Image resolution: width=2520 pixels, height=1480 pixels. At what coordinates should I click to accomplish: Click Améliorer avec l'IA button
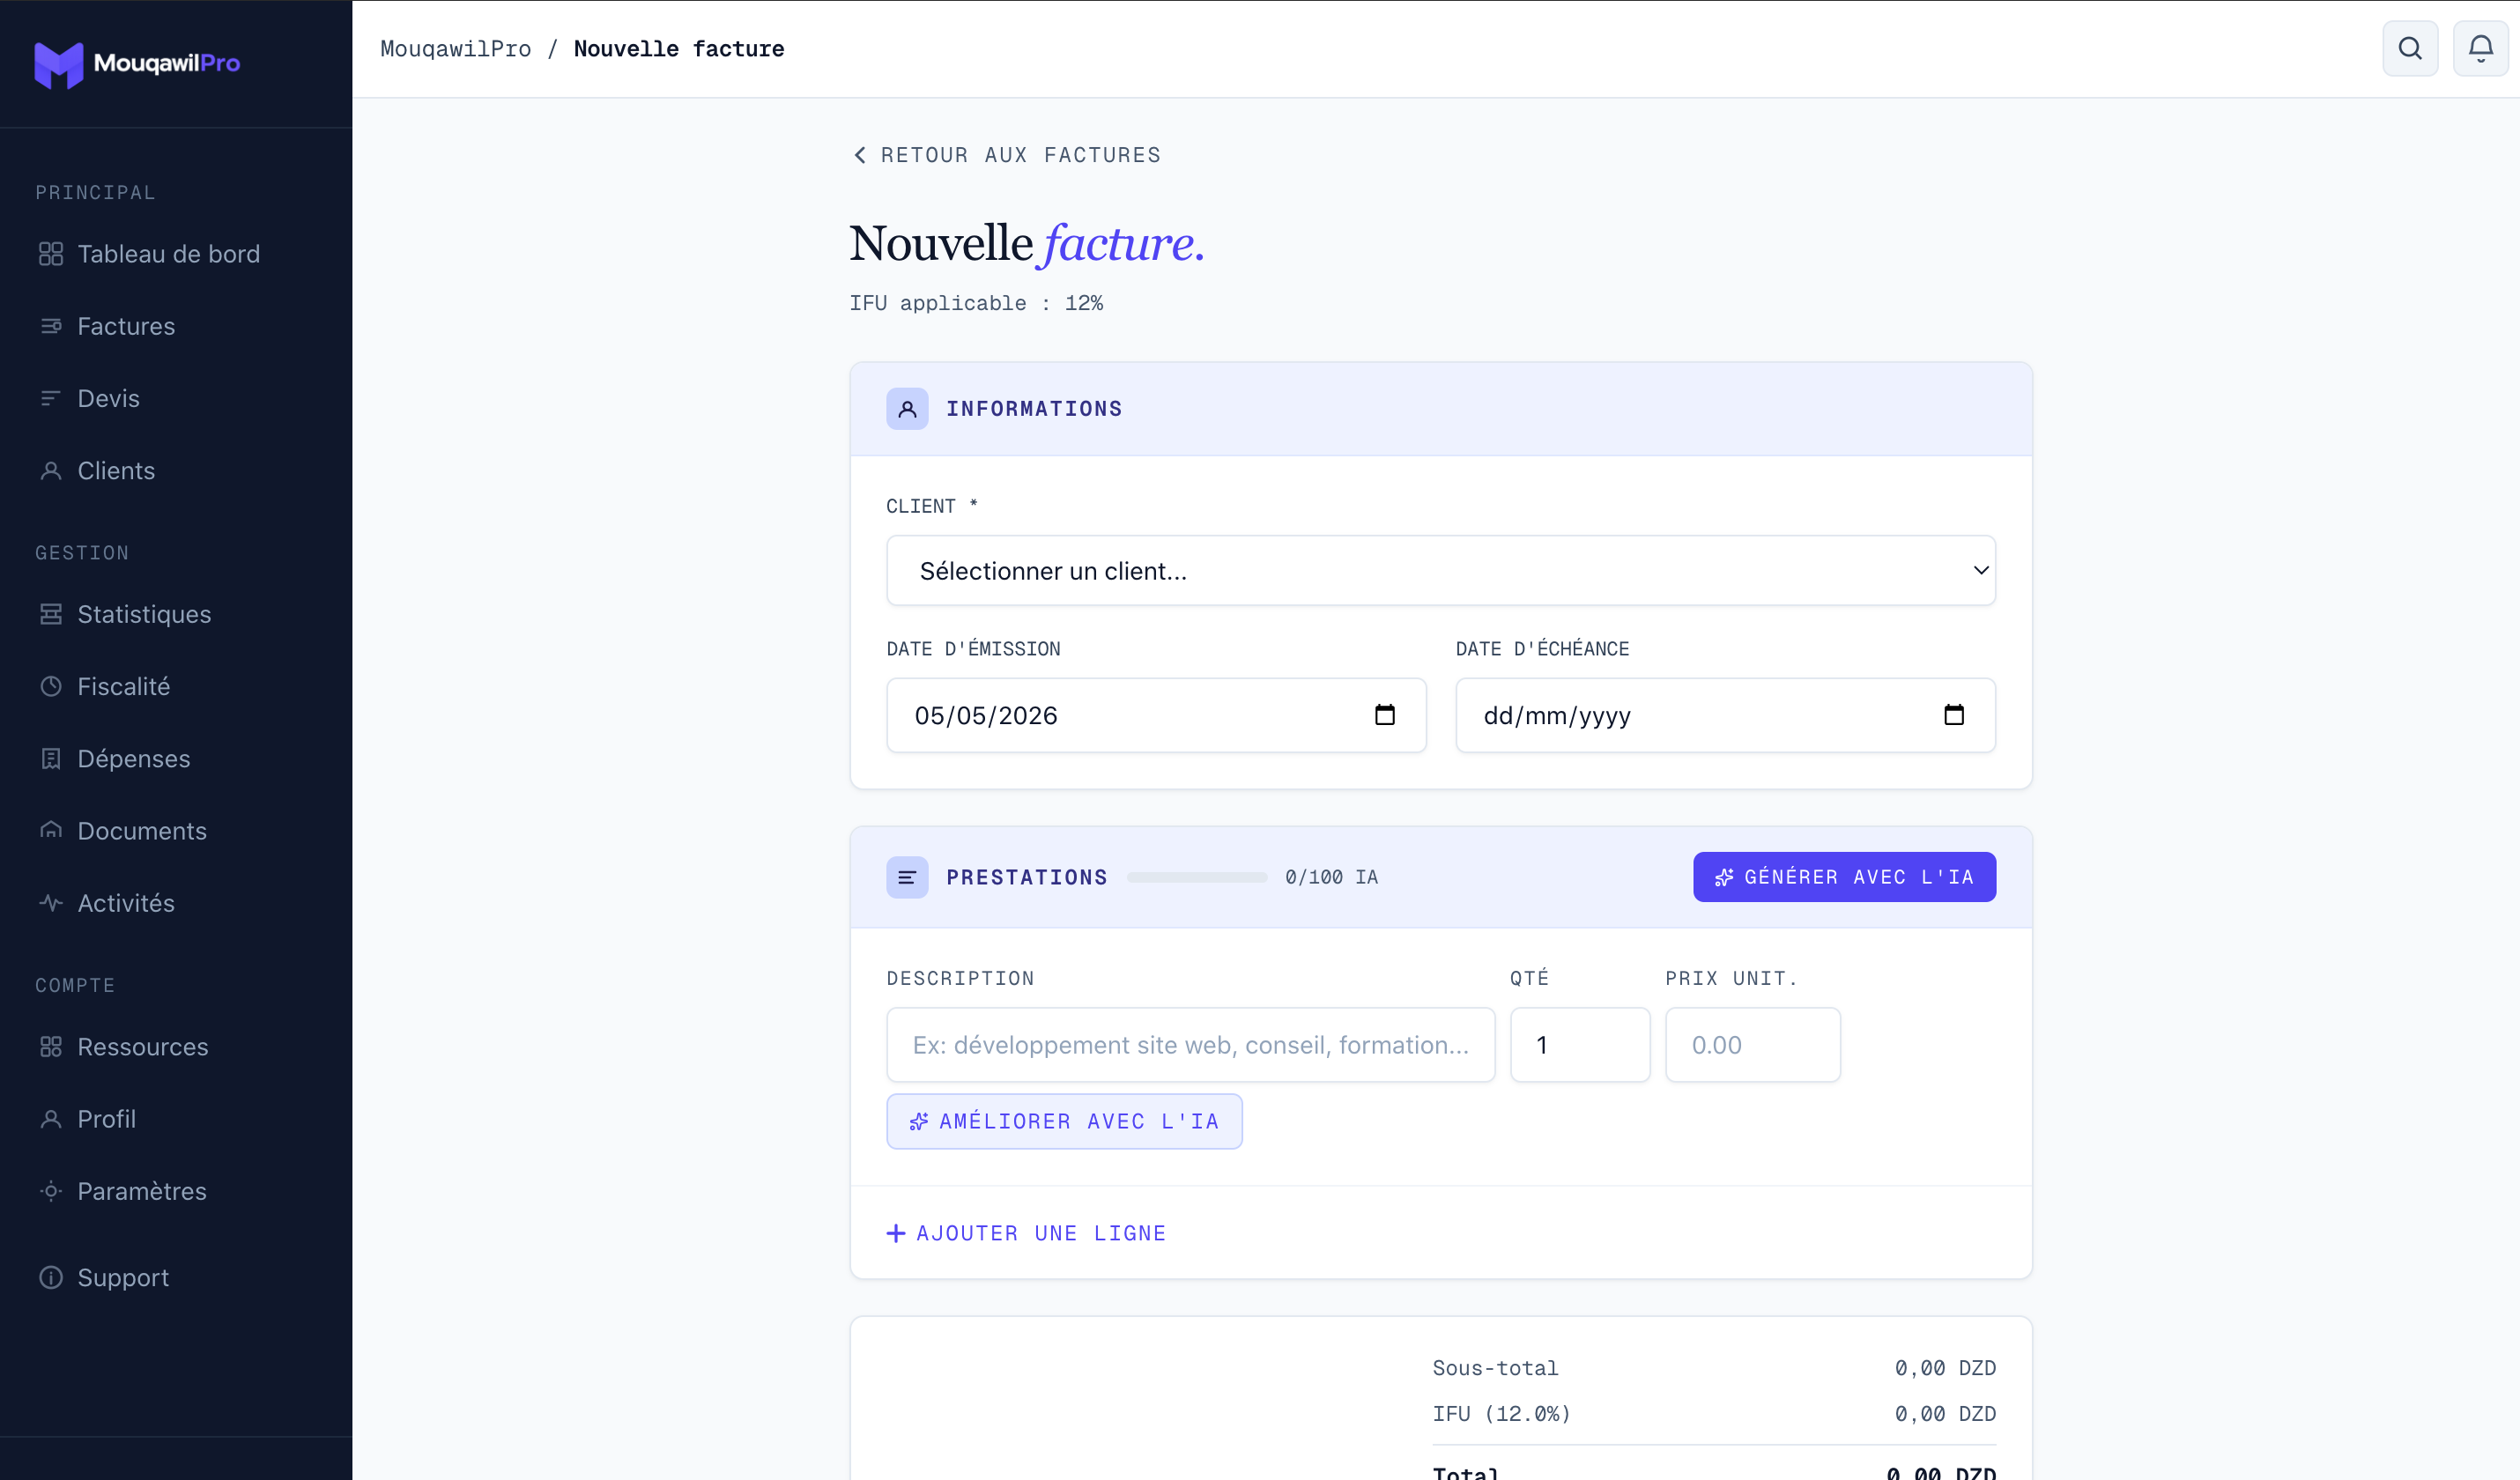pos(1064,1121)
